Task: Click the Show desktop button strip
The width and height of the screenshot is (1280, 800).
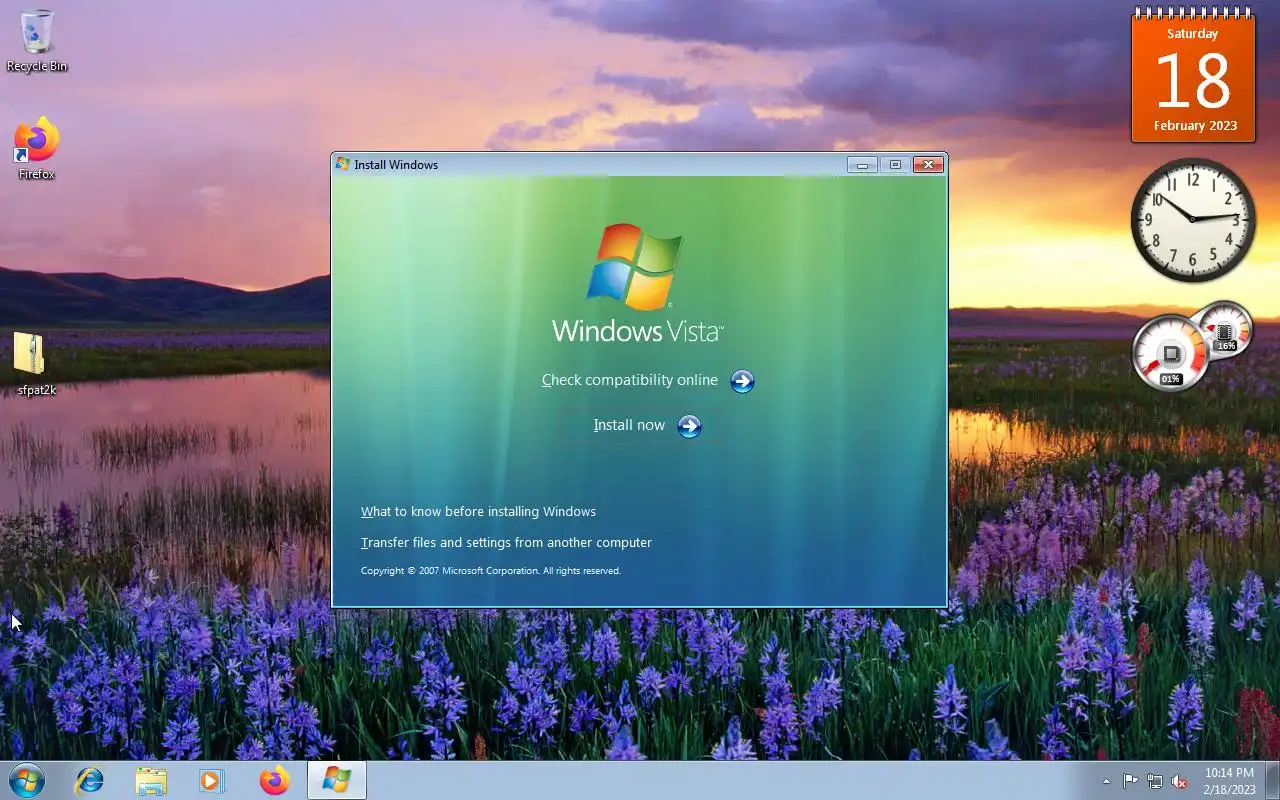Action: pyautogui.click(x=1272, y=781)
